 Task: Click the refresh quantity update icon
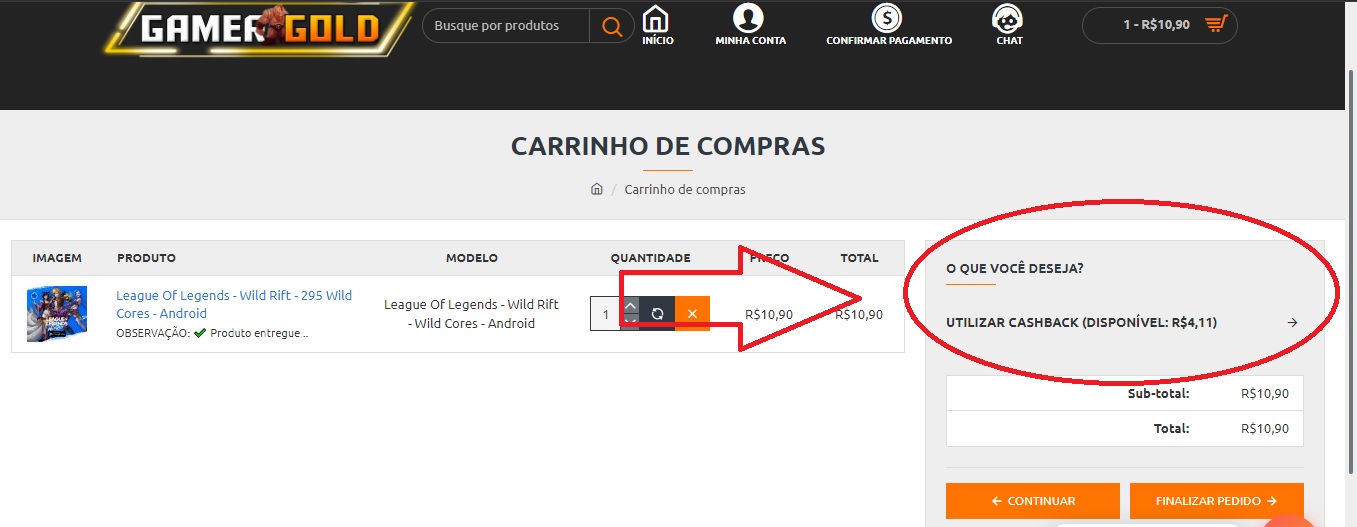[657, 314]
